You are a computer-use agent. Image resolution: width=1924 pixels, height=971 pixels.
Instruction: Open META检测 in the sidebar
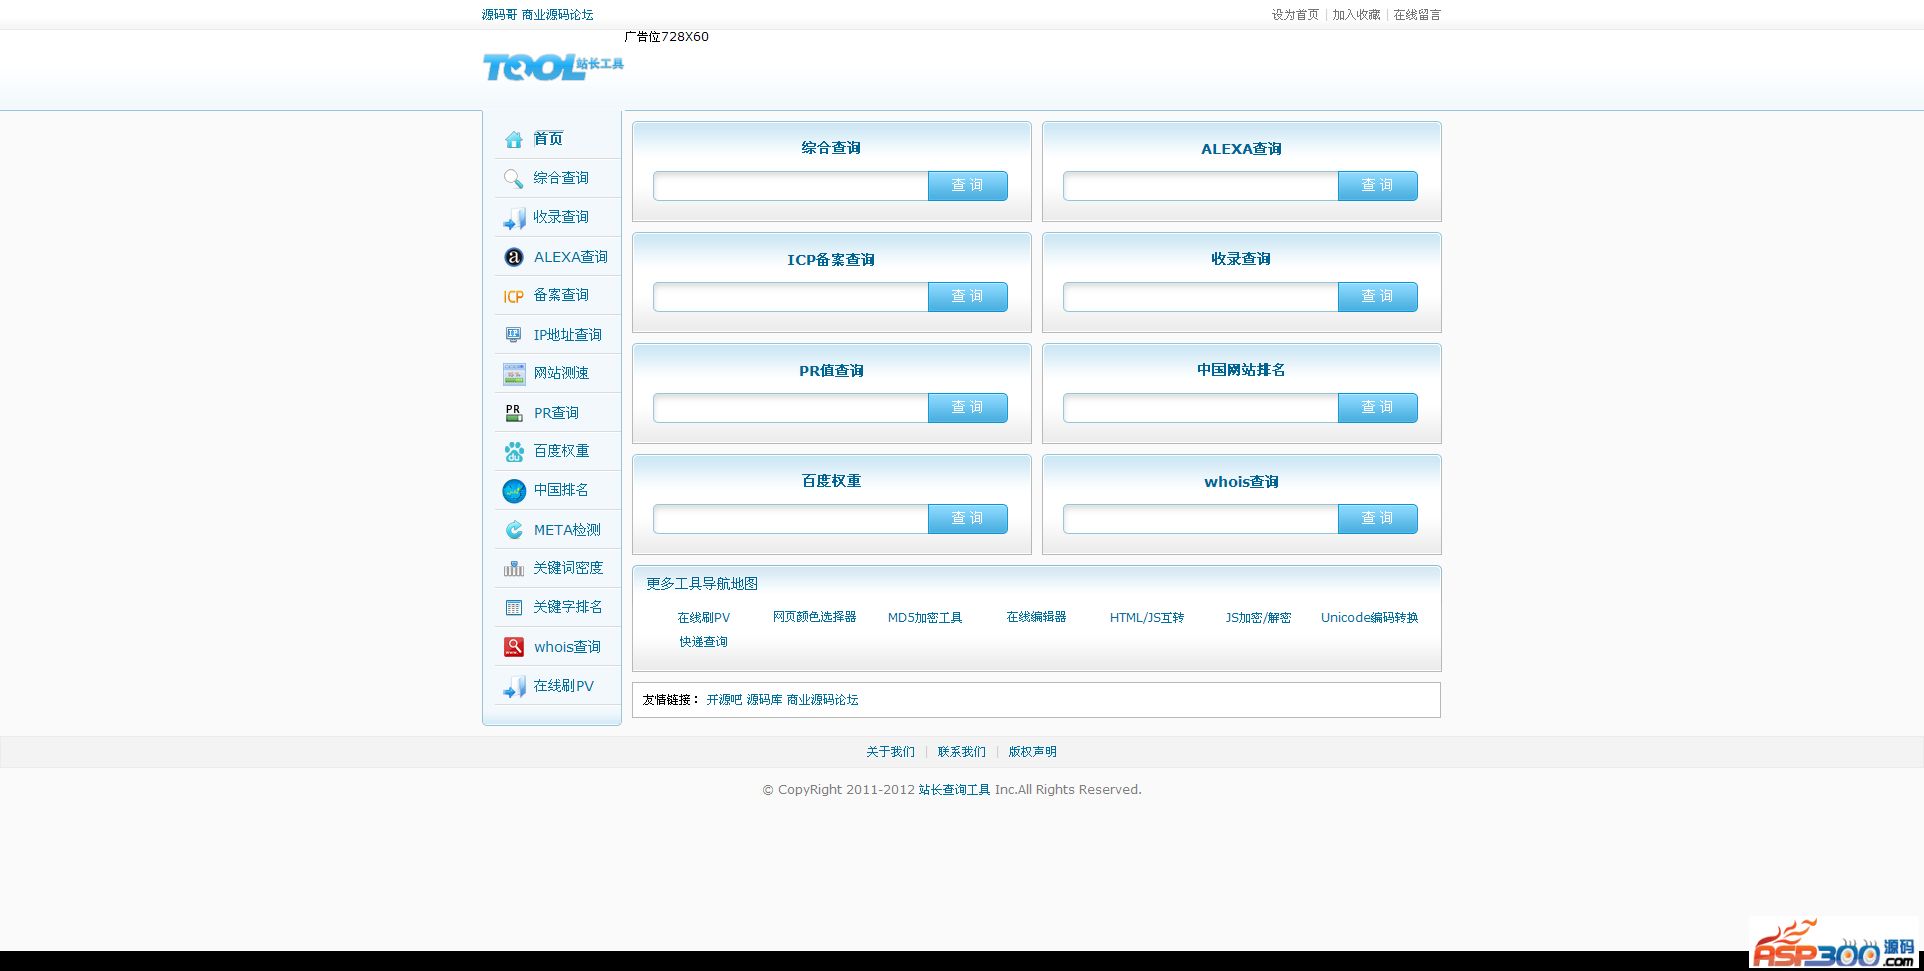[x=567, y=530]
